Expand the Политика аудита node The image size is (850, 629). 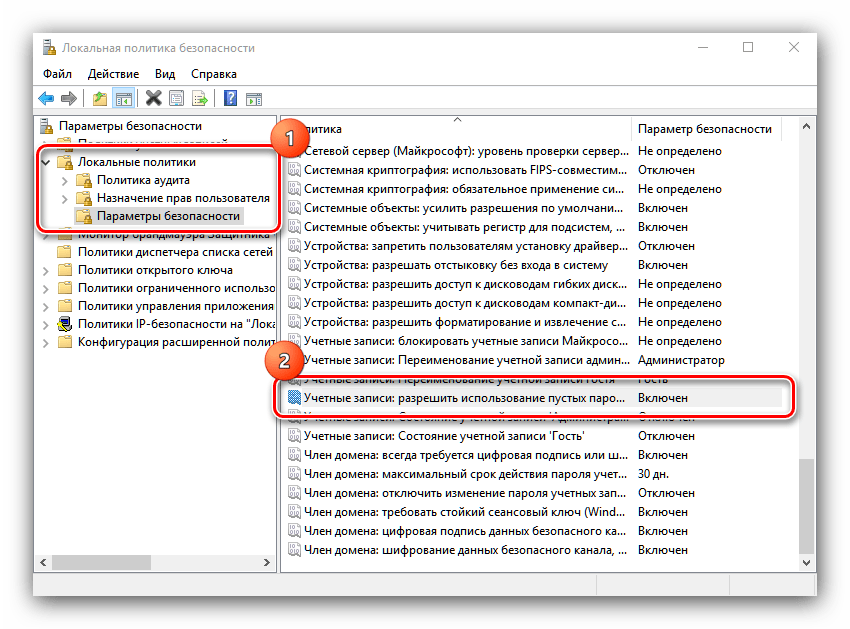pos(64,180)
